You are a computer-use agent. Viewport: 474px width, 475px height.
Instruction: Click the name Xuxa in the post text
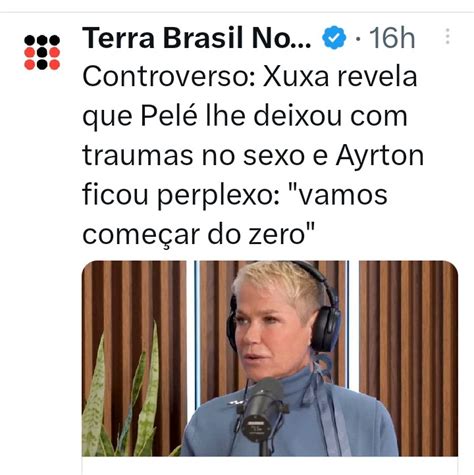pos(297,77)
